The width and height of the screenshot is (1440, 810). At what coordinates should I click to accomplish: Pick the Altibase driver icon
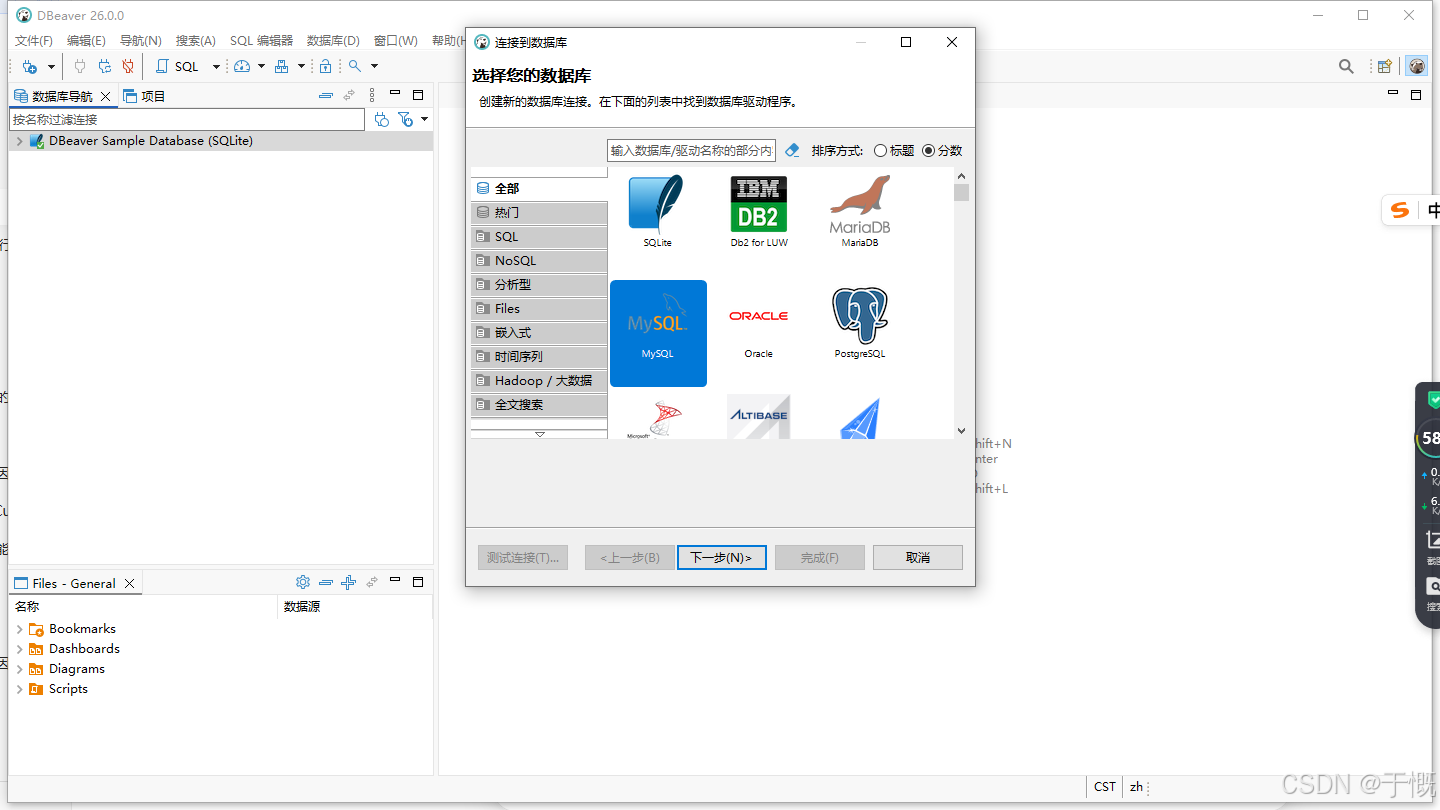(759, 417)
